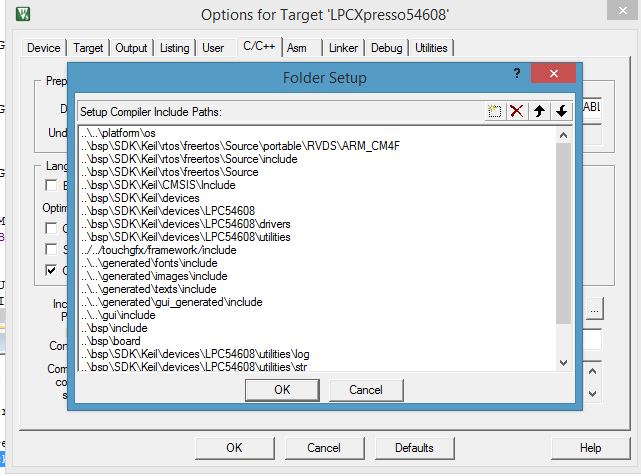The width and height of the screenshot is (641, 476).
Task: Click the include paths list scroll down arrow
Action: point(563,363)
